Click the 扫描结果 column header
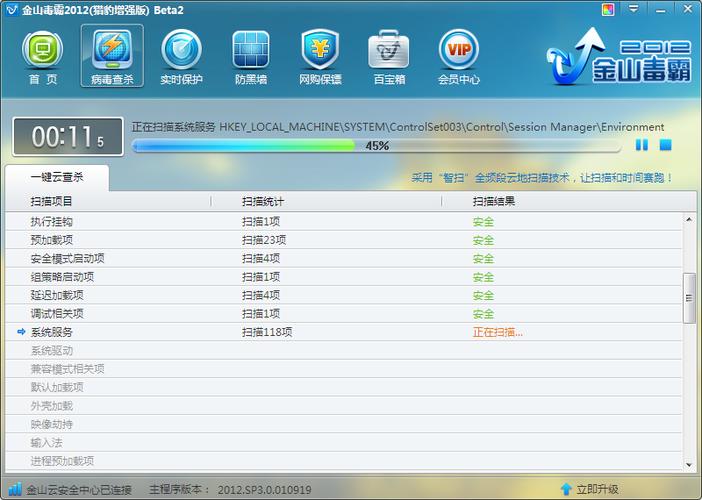The width and height of the screenshot is (702, 500). coord(494,201)
